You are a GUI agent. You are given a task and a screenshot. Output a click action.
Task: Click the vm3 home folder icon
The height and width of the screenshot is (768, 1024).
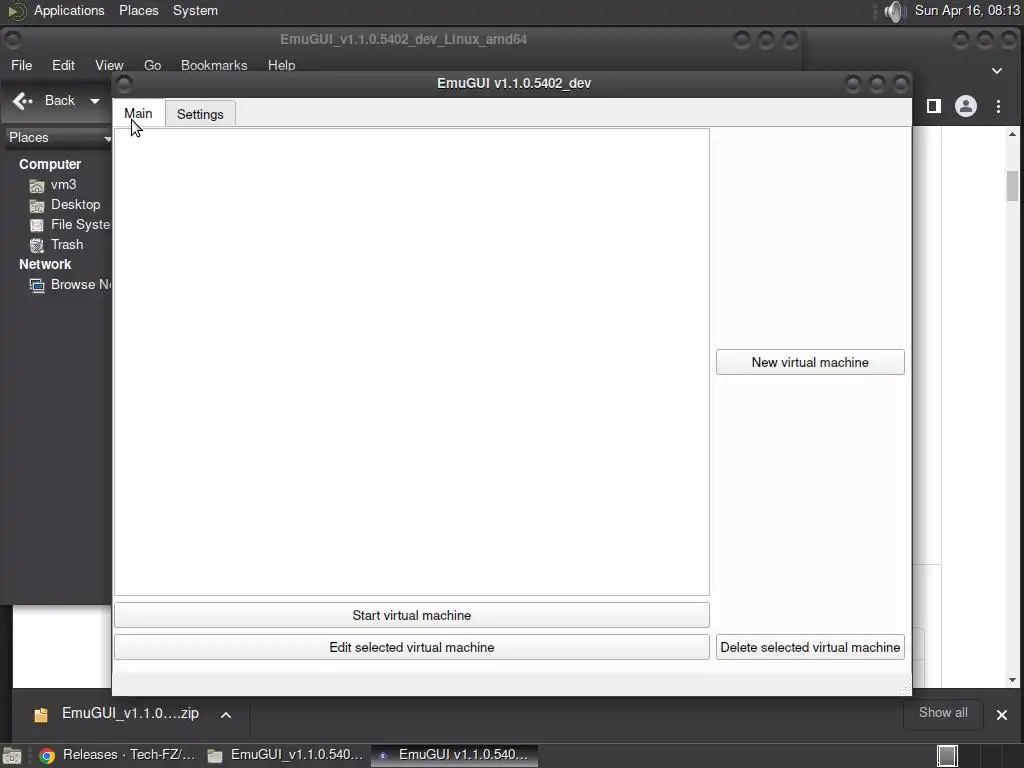[37, 186]
